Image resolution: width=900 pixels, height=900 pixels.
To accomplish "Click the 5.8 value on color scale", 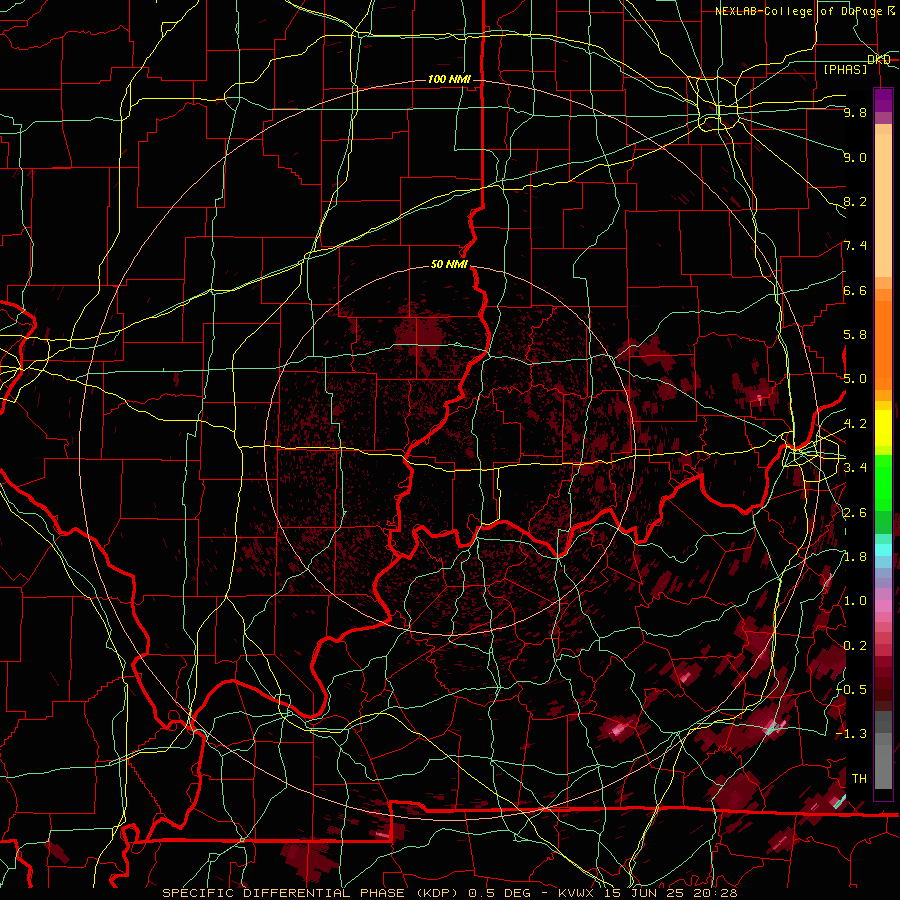I will tap(855, 335).
